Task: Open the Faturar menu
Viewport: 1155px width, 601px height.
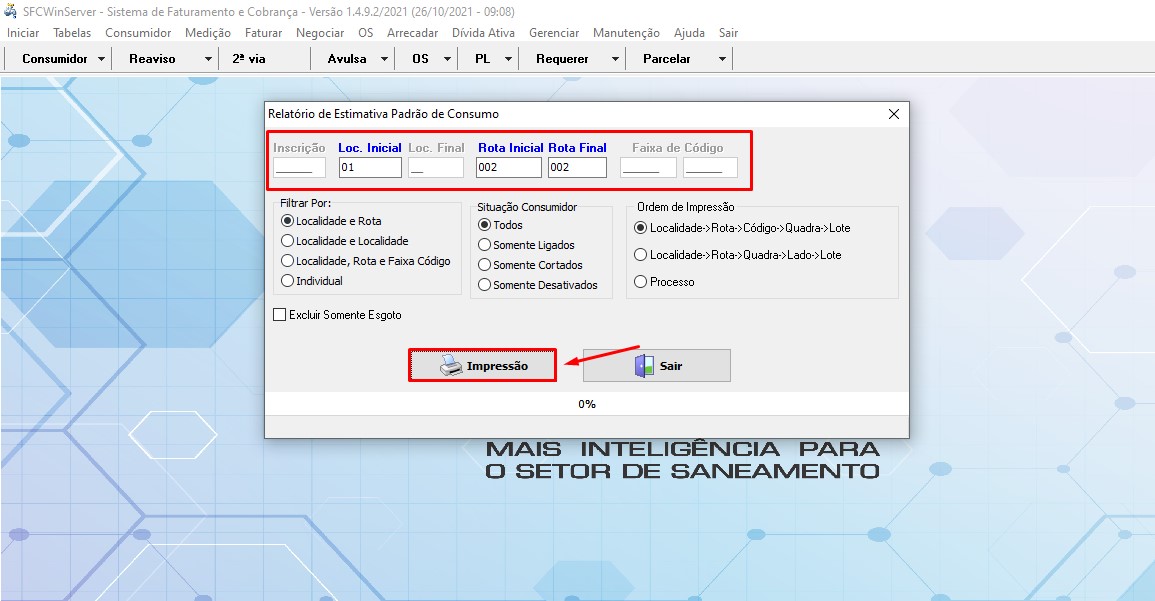Action: click(x=263, y=33)
